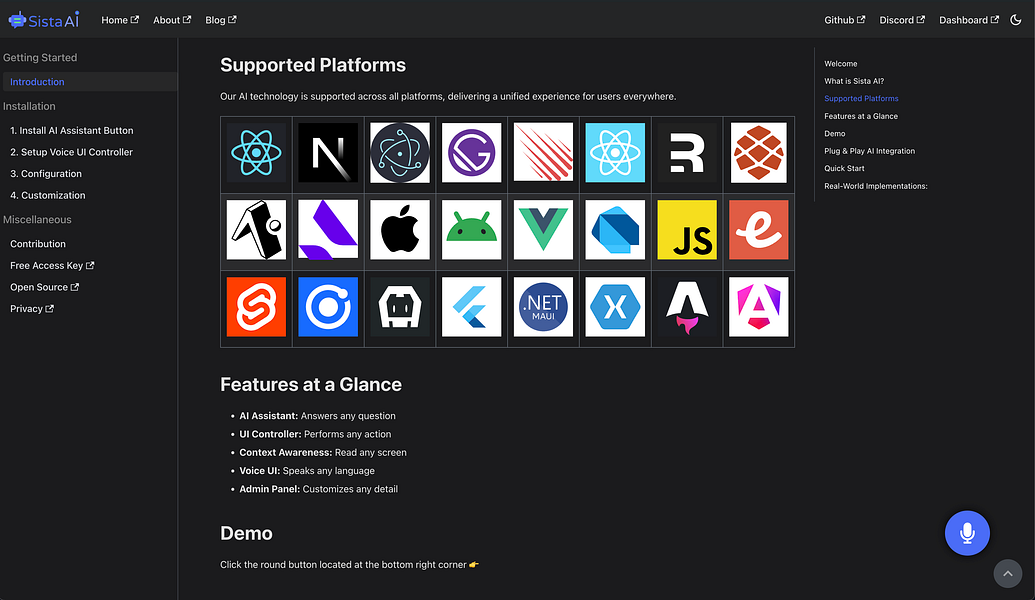The width and height of the screenshot is (1035, 600).
Task: Click the Flutter logo tile
Action: [471, 307]
